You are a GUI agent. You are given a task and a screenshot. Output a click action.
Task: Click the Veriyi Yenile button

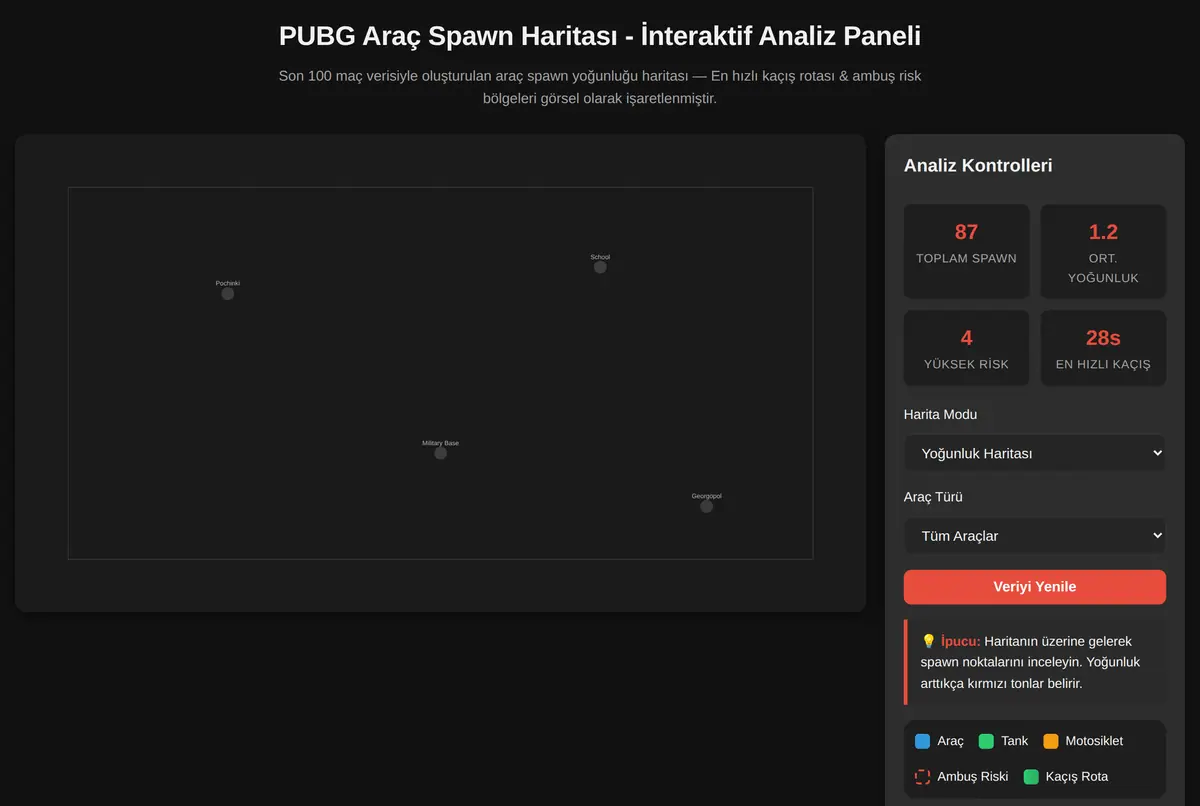[1035, 587]
